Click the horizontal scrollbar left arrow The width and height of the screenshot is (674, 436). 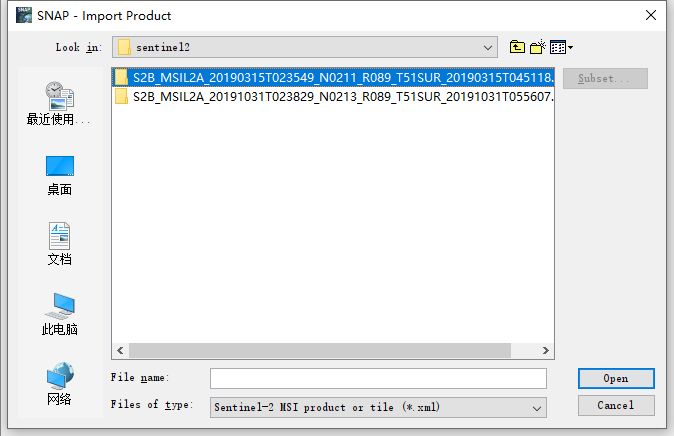tap(120, 350)
